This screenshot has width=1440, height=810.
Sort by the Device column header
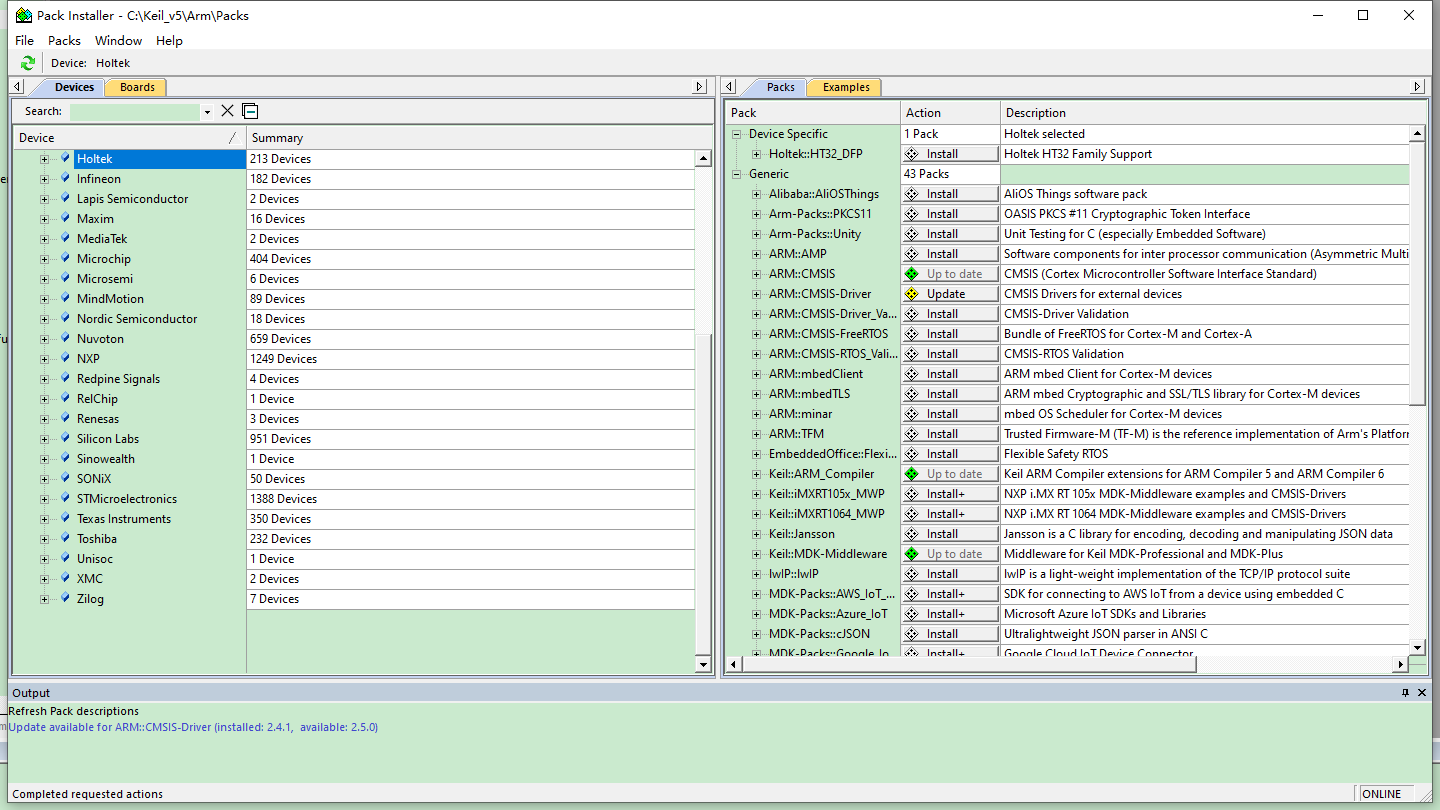pyautogui.click(x=129, y=138)
